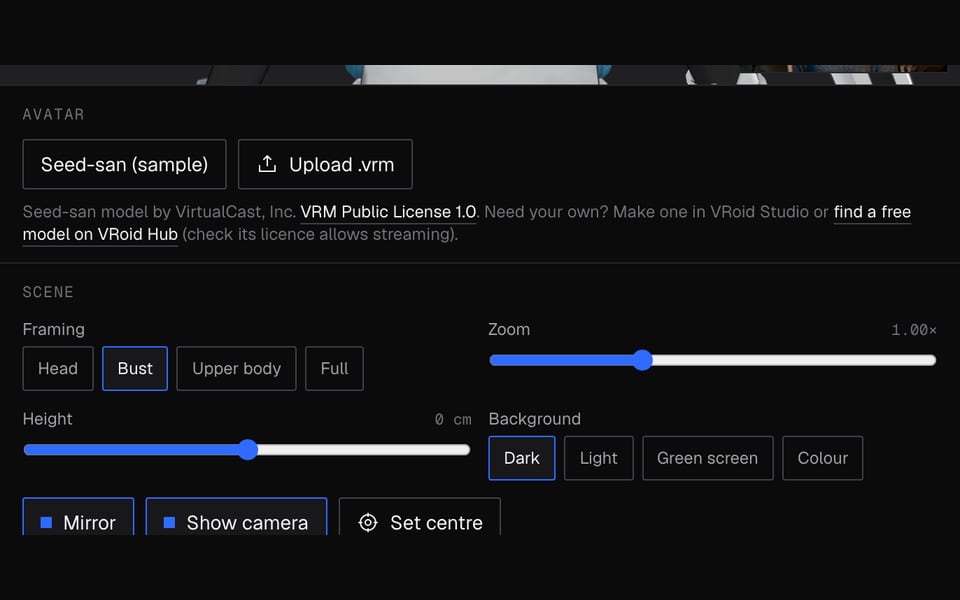
Task: Toggle the Mirror option
Action: tap(78, 517)
